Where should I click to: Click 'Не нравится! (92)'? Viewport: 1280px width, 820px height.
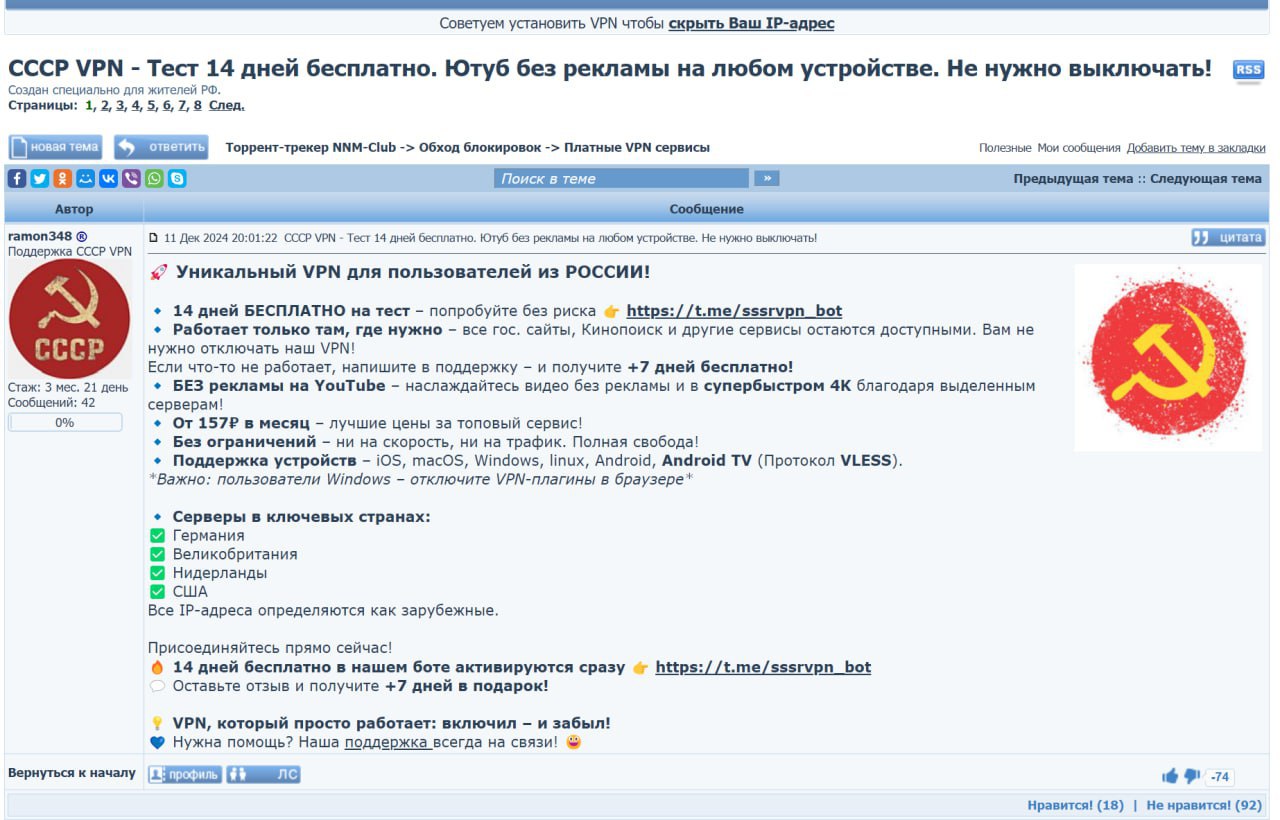pyautogui.click(x=1204, y=805)
